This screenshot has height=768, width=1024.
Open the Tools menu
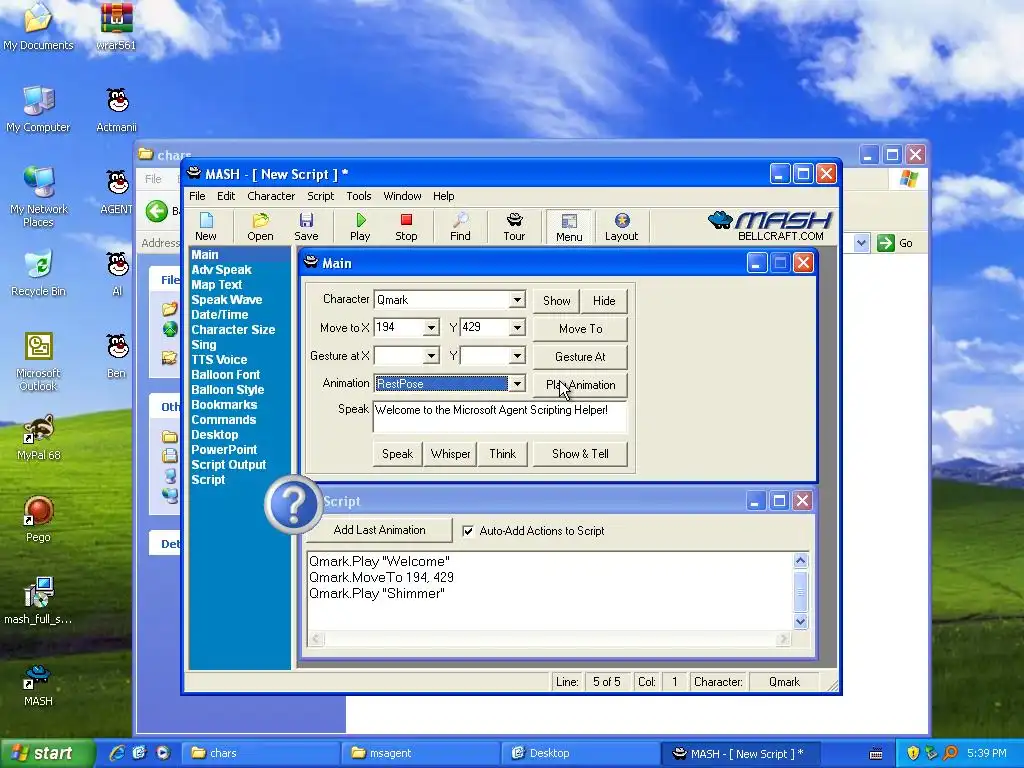click(x=359, y=196)
